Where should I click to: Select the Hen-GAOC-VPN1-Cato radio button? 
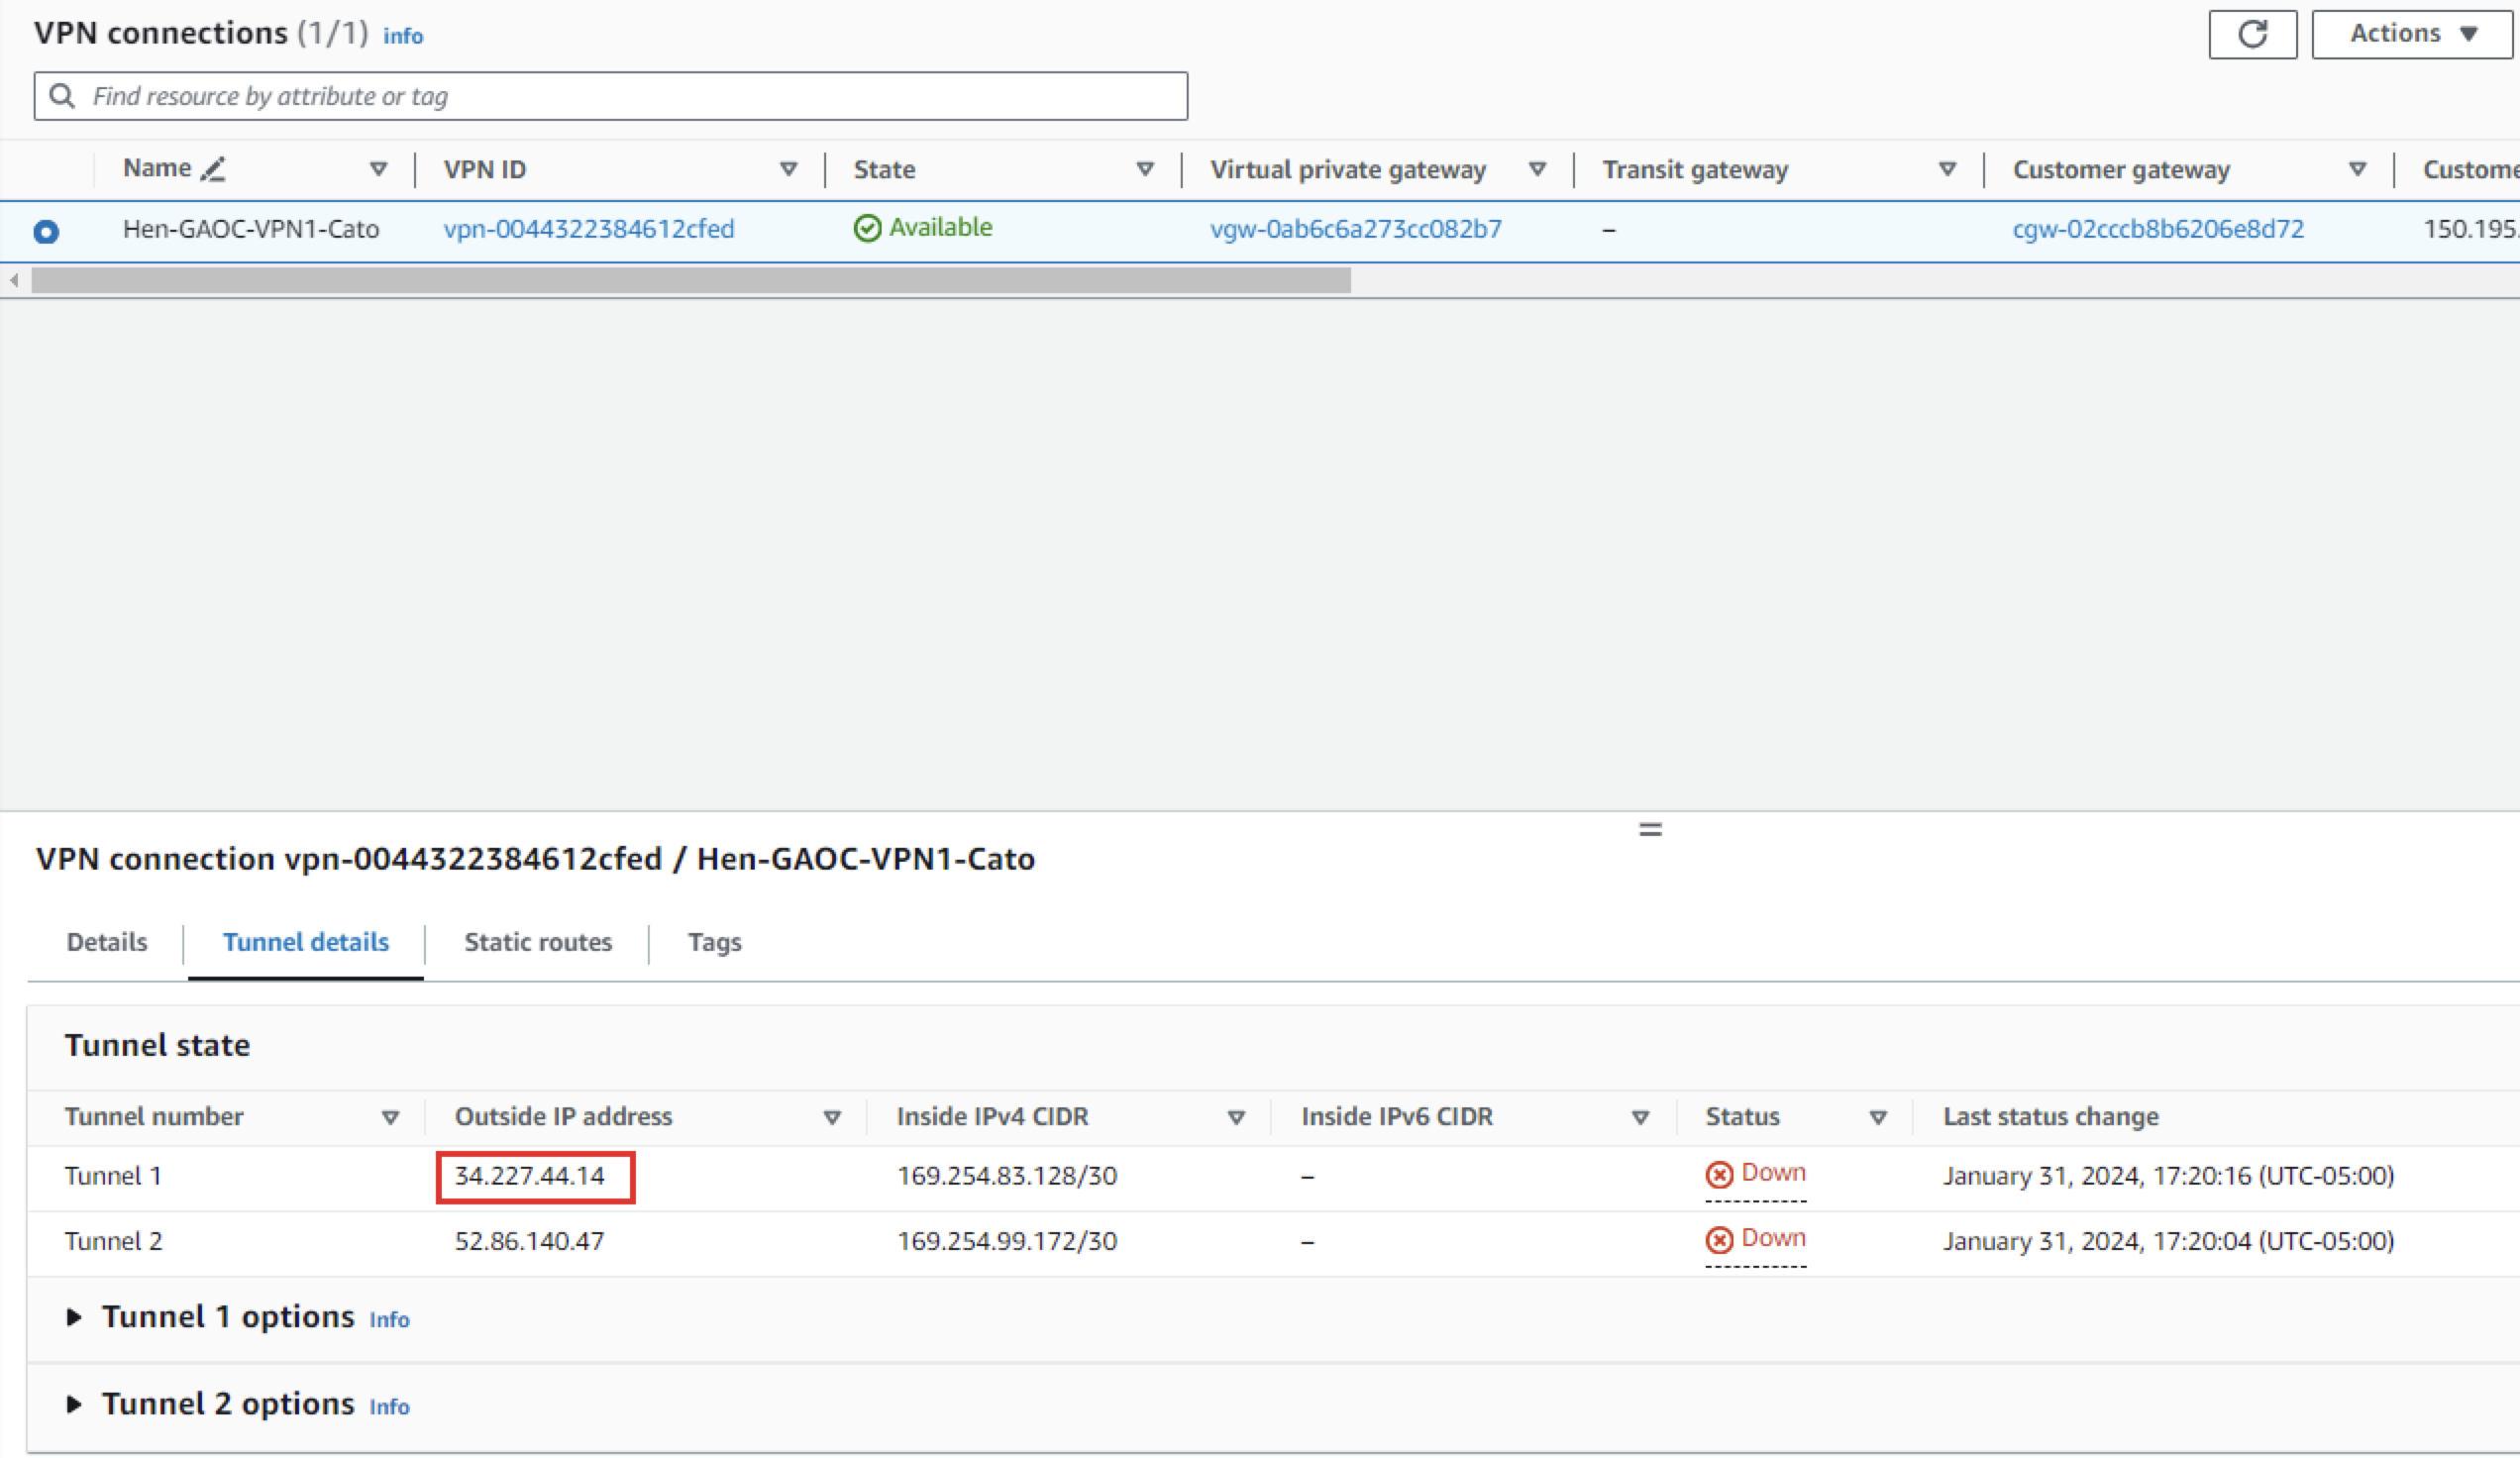(x=46, y=231)
